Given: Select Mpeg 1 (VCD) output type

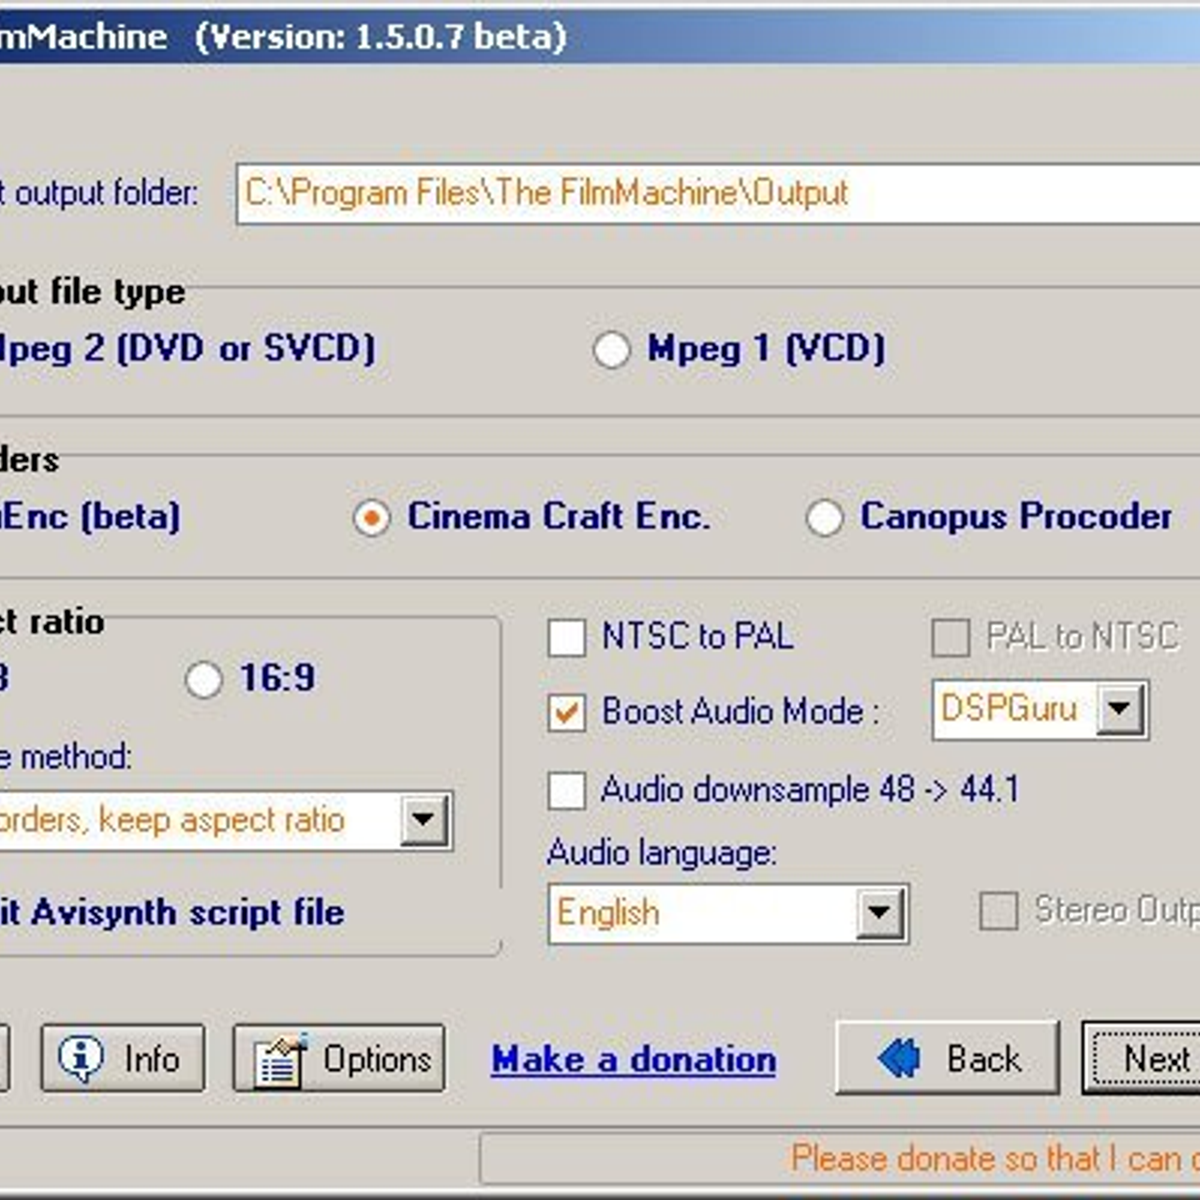Looking at the screenshot, I should [x=611, y=350].
